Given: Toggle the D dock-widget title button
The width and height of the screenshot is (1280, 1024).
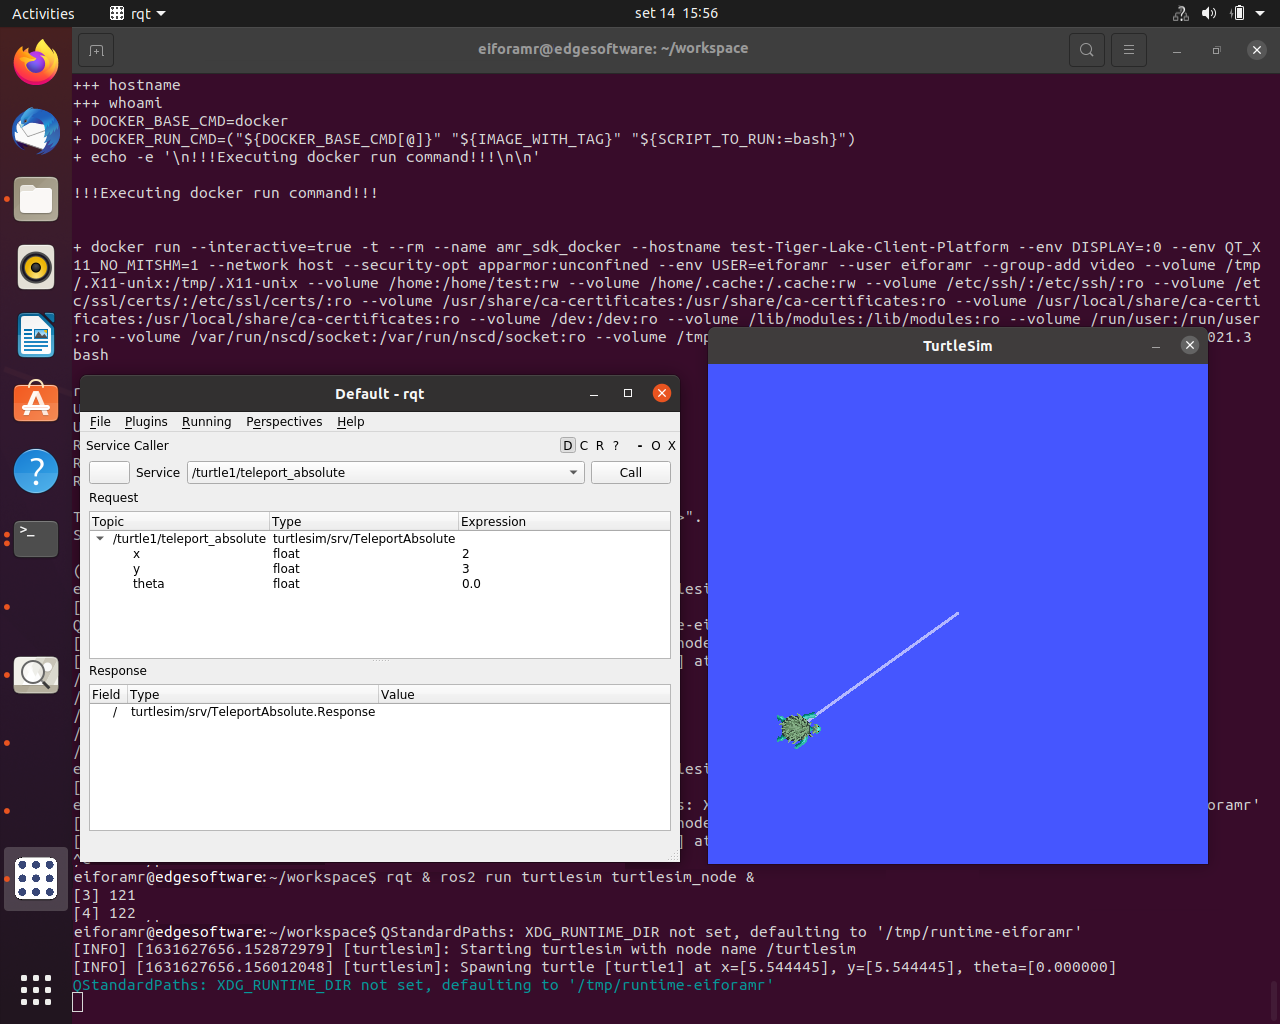Looking at the screenshot, I should [x=568, y=446].
